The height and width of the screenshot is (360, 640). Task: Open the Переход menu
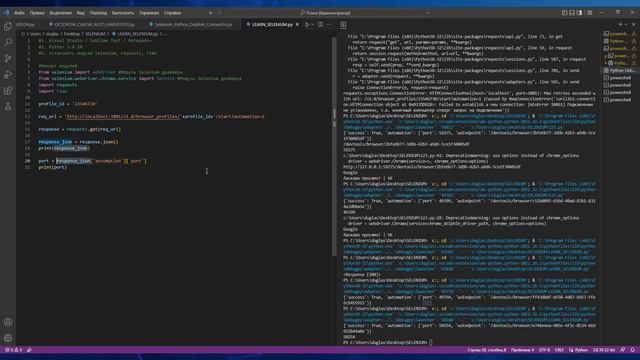tap(98, 13)
